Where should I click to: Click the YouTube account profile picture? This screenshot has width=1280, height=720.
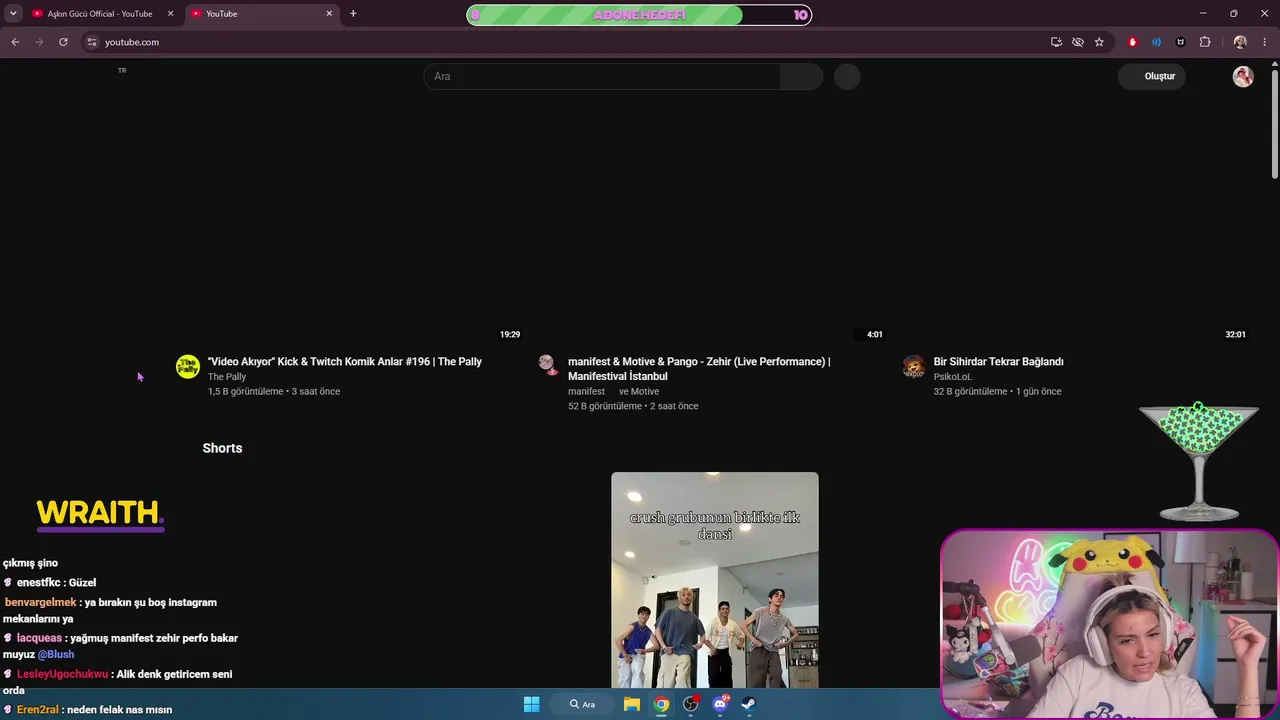coord(1243,76)
